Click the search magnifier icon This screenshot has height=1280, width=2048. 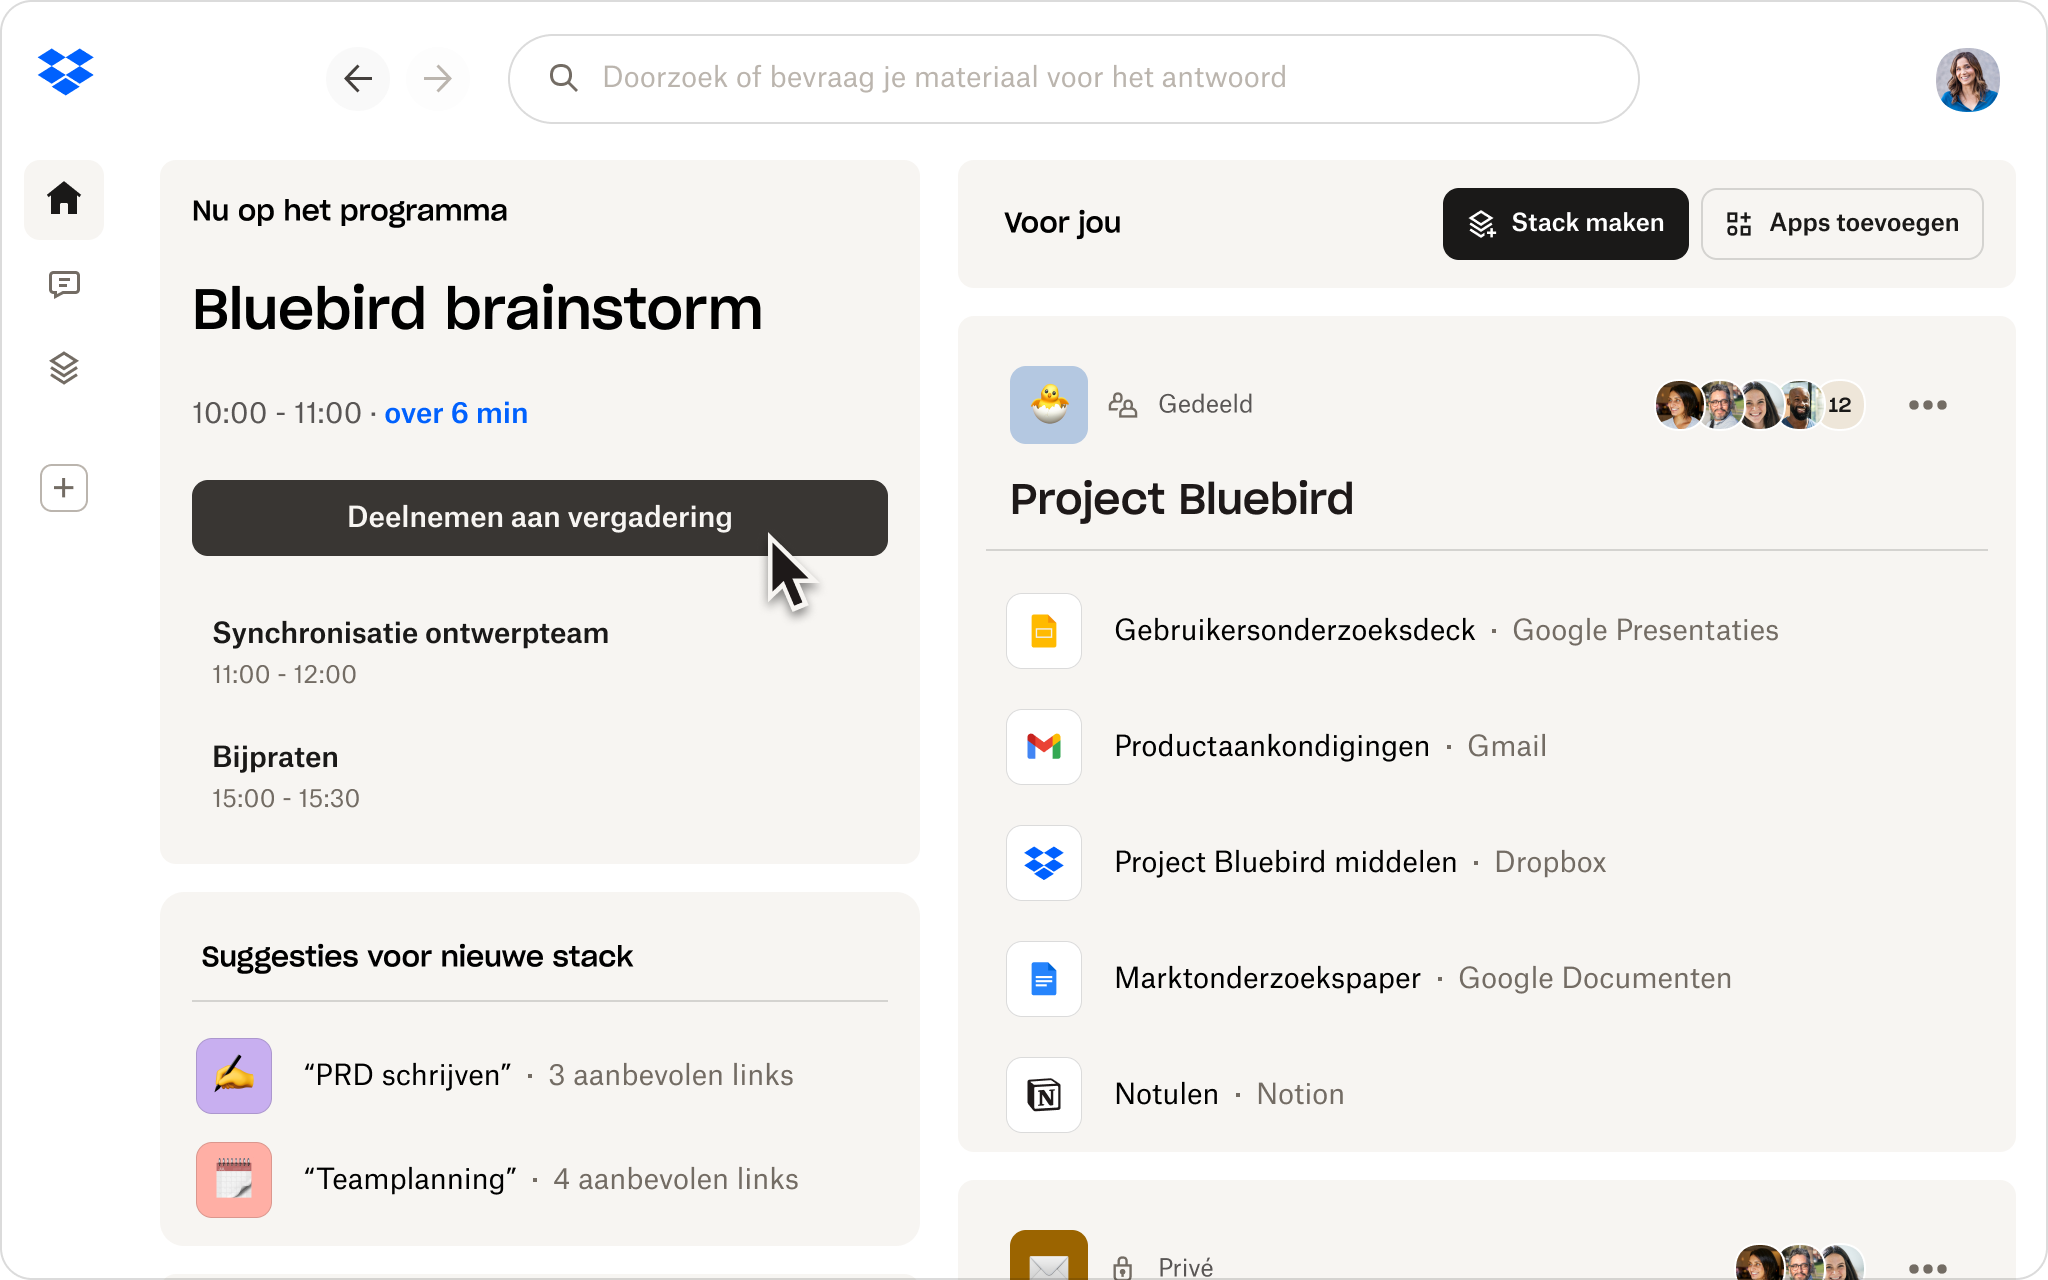point(564,78)
